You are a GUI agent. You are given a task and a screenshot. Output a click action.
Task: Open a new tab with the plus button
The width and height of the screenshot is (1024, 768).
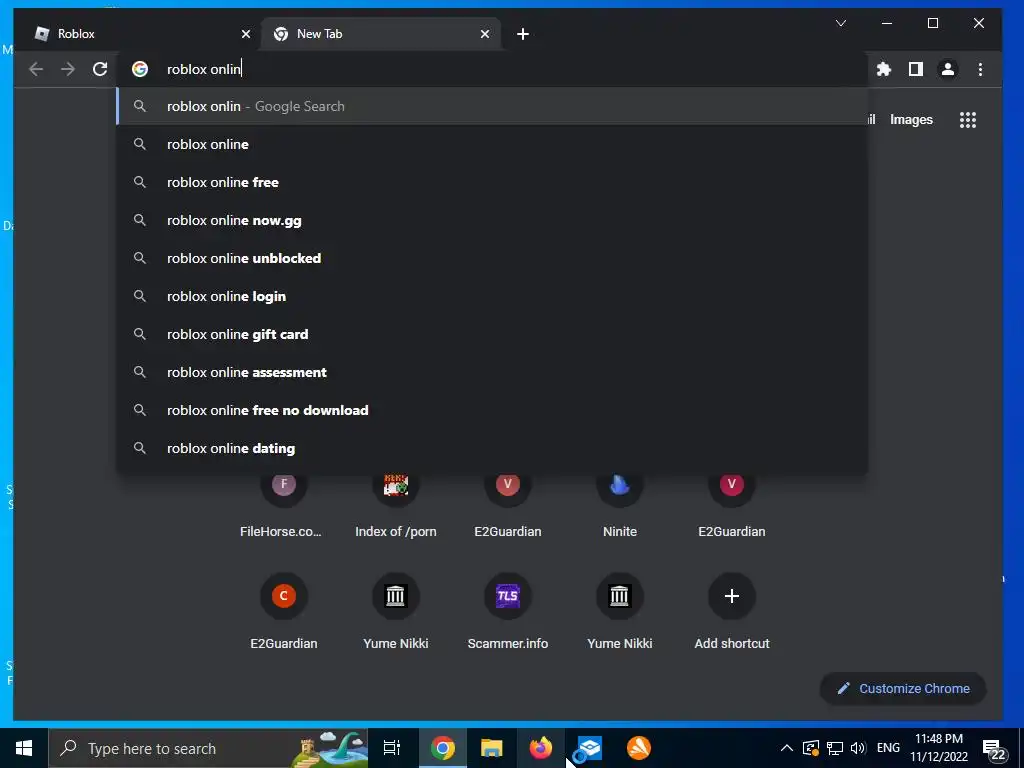(x=522, y=34)
